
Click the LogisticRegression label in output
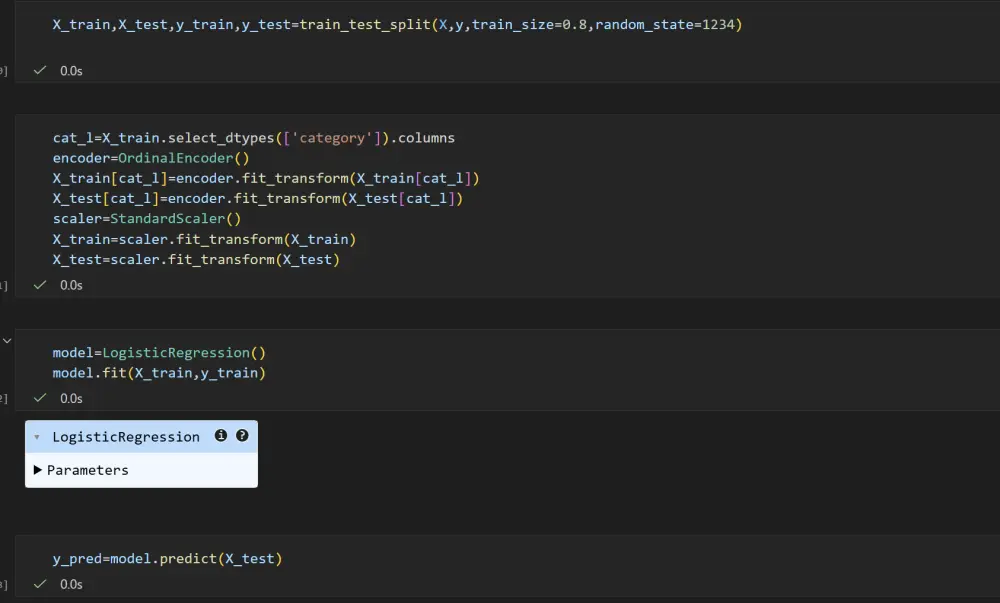click(x=126, y=437)
